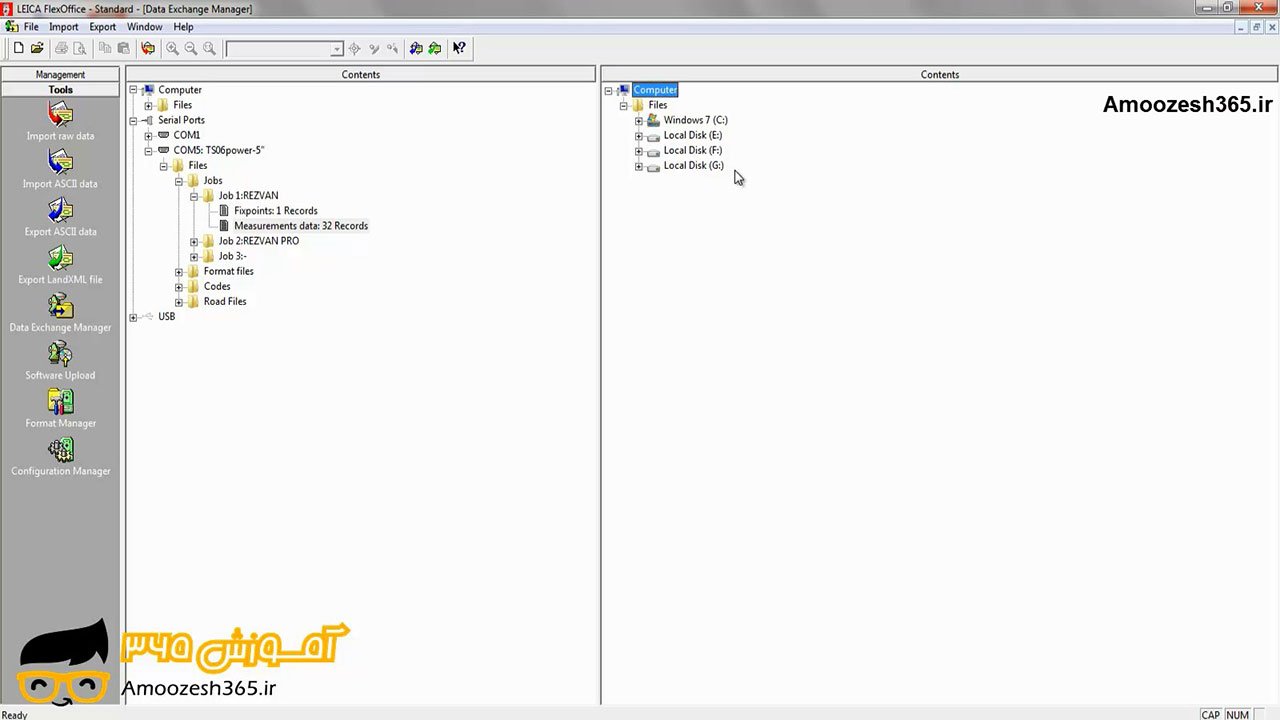Select Local Disk (G:) in right pane
Screen dimensions: 1280x720
(x=693, y=166)
